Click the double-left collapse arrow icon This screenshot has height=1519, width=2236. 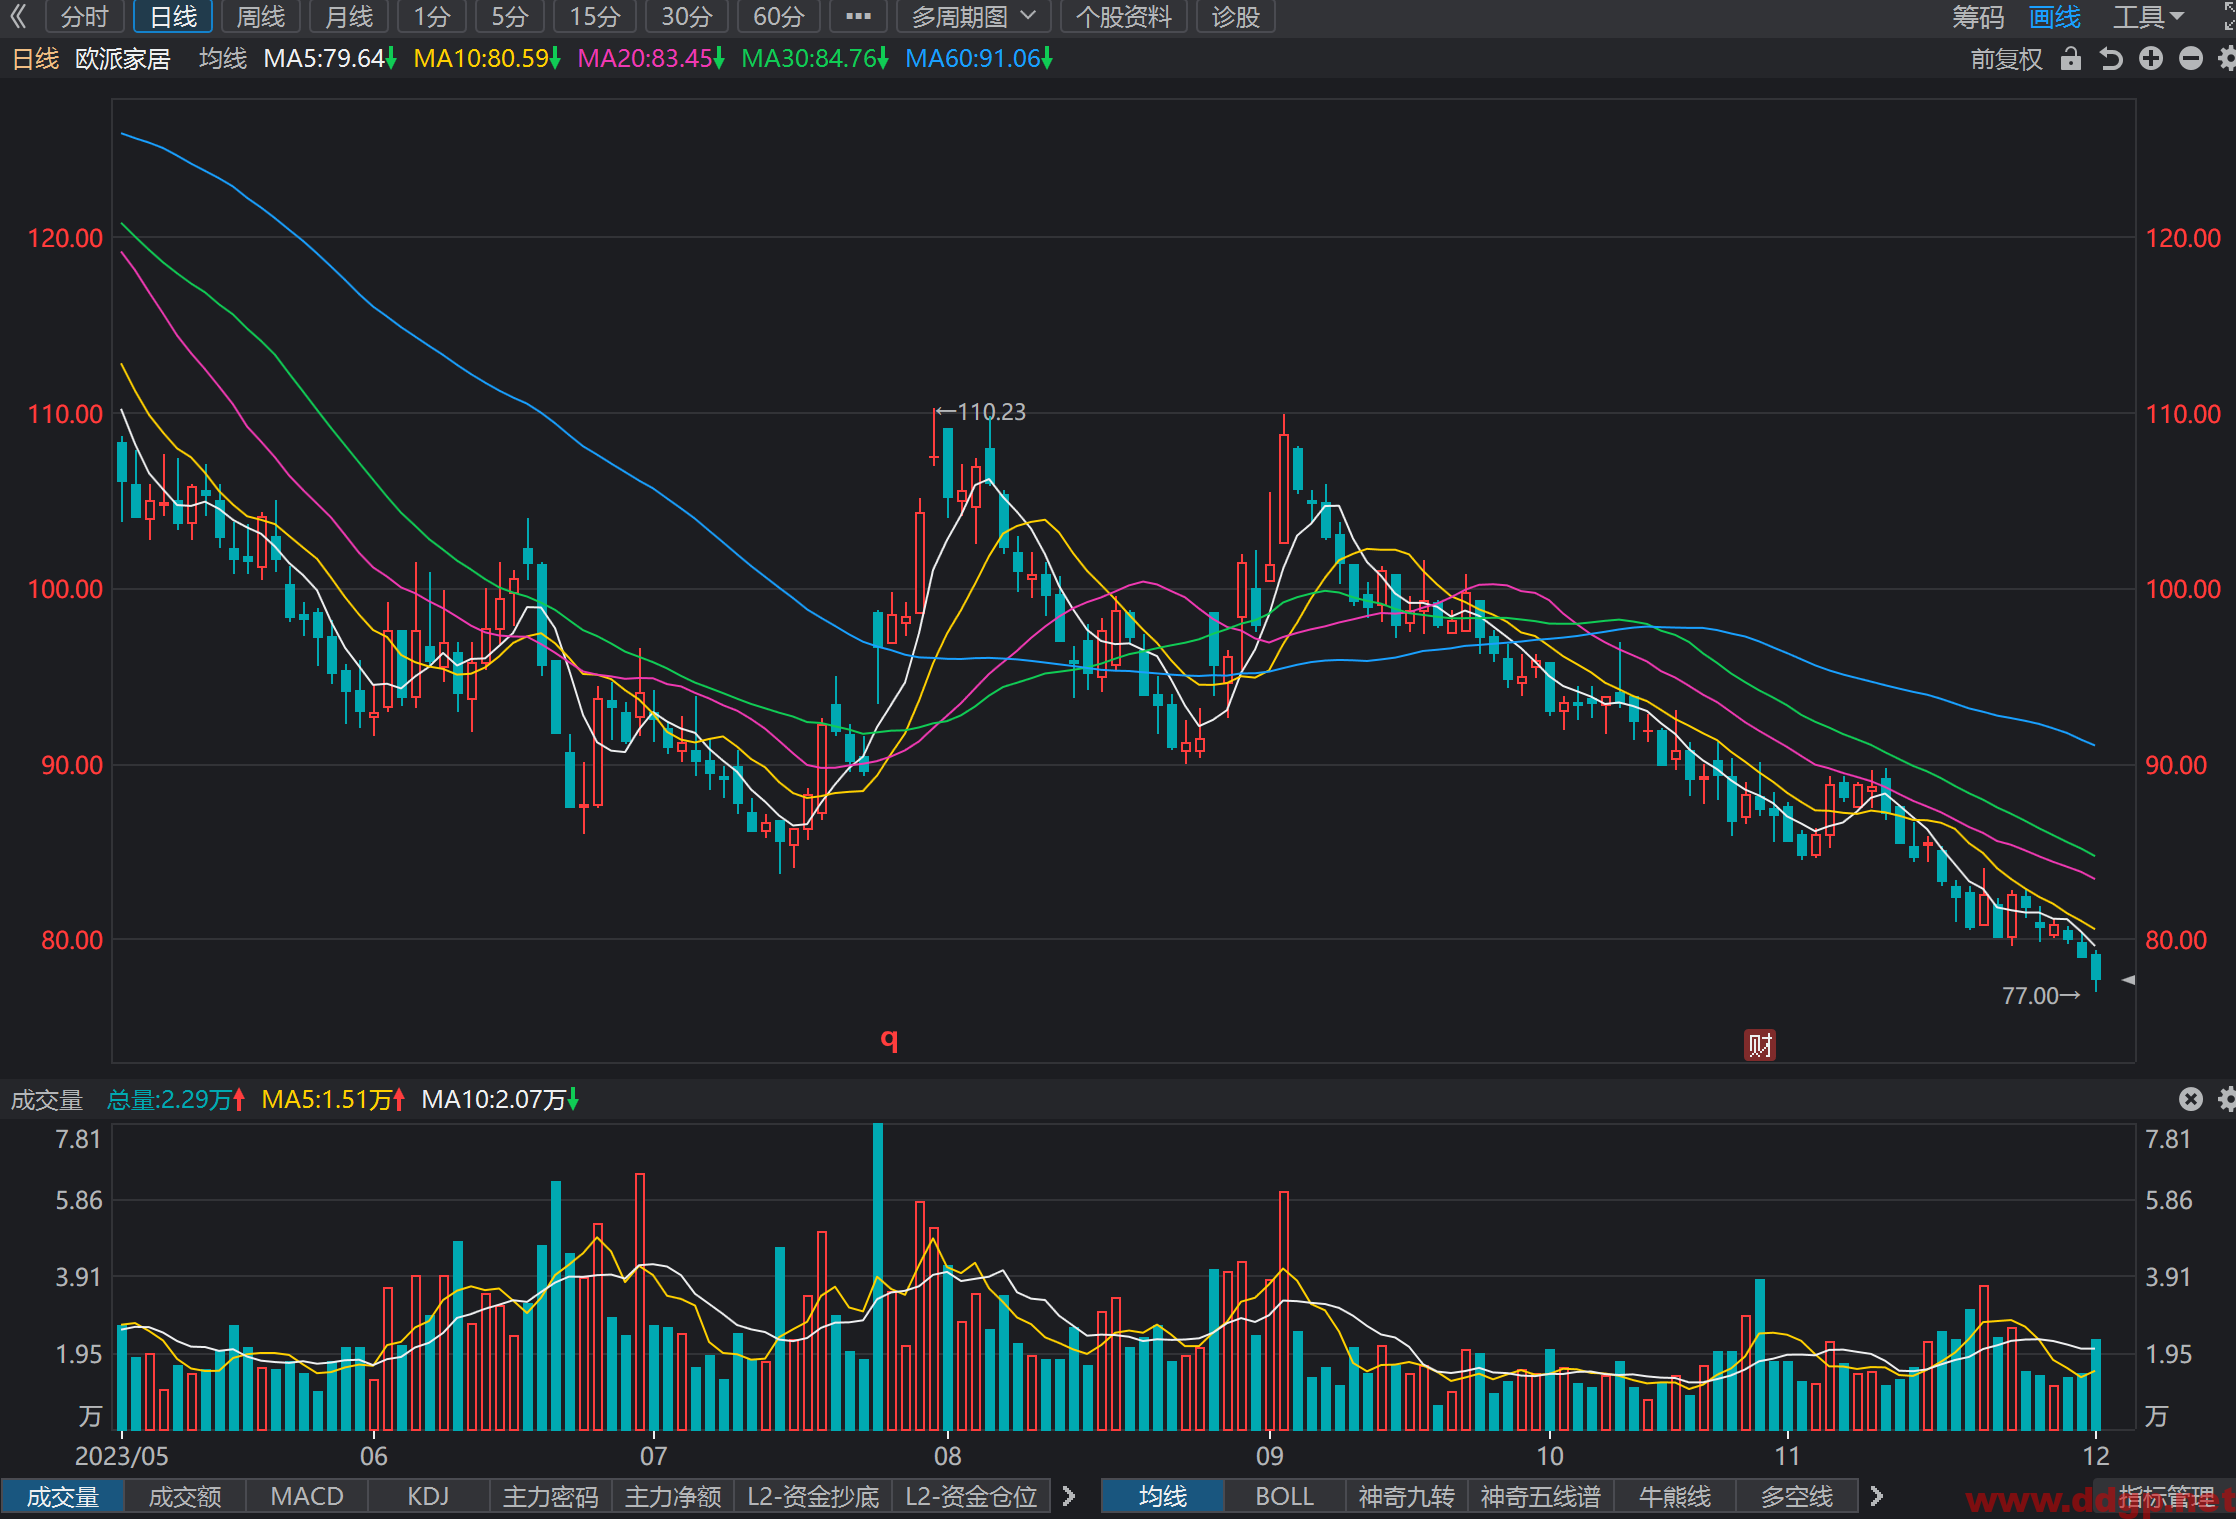point(18,16)
